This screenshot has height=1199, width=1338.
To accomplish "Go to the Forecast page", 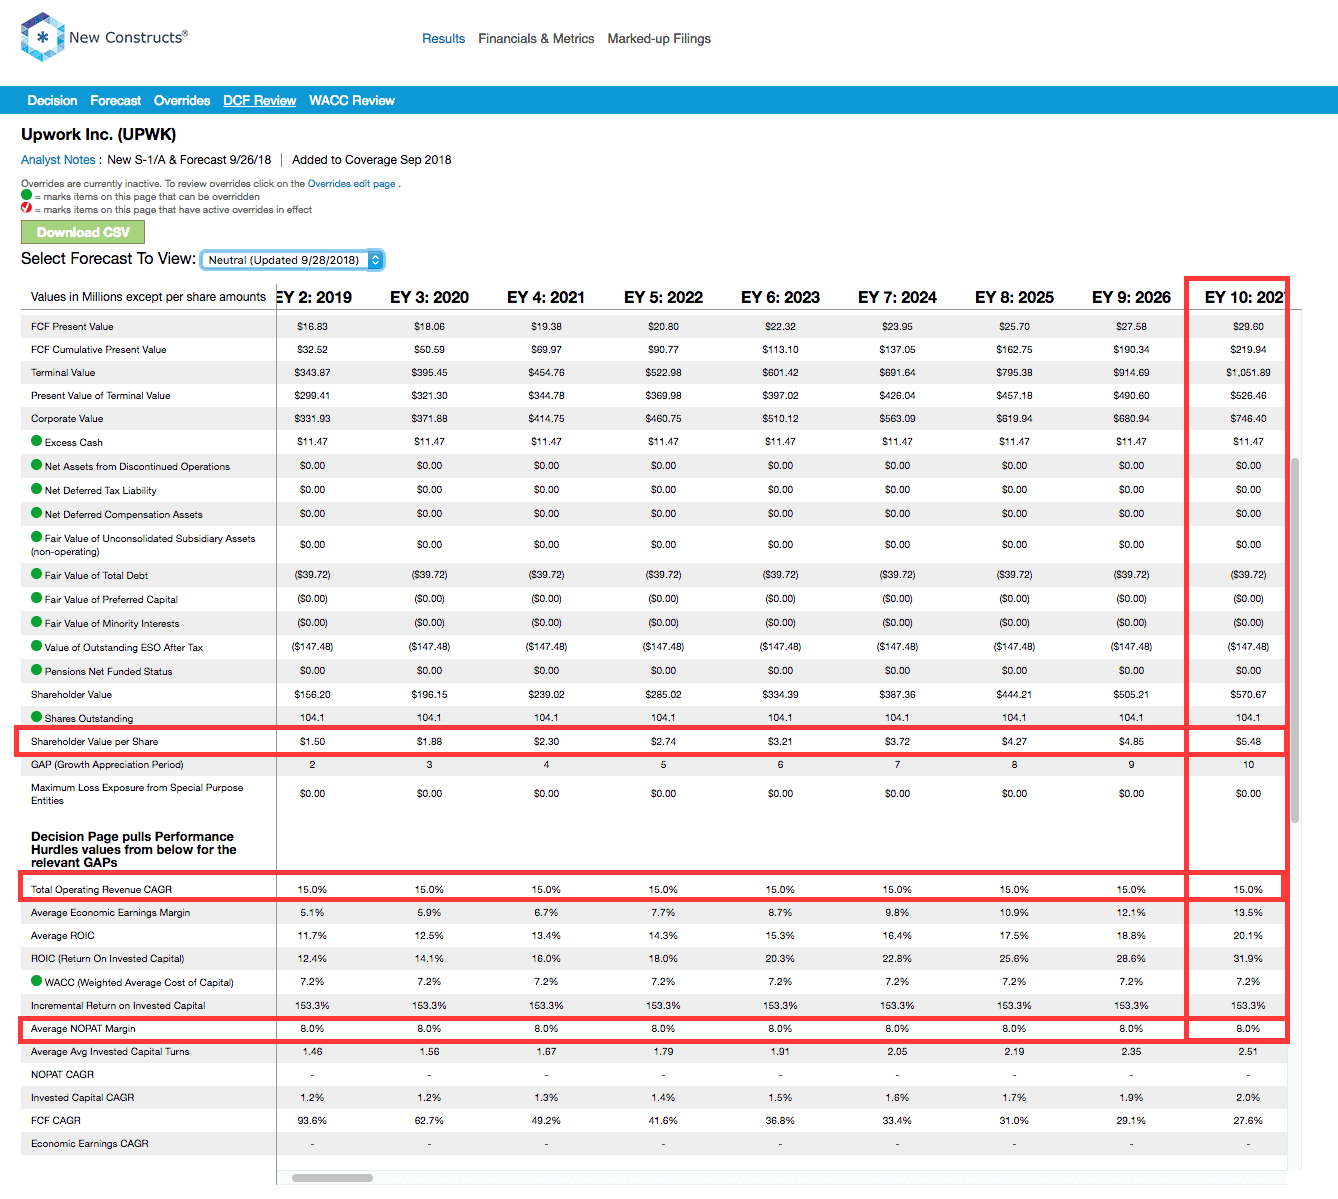I will coord(115,101).
